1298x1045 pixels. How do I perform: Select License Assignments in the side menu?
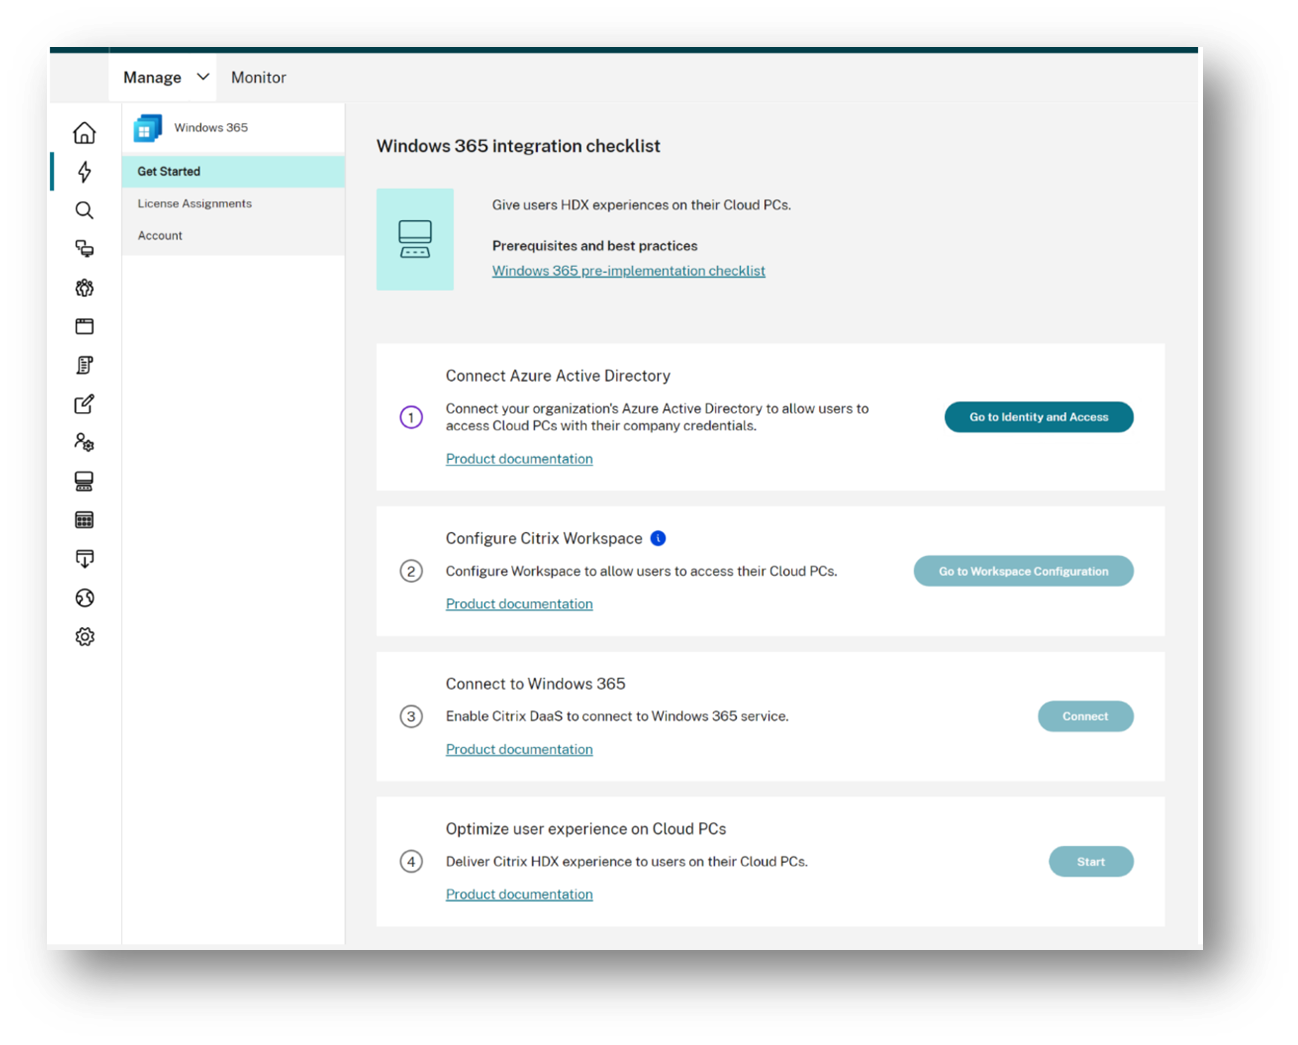coord(195,203)
